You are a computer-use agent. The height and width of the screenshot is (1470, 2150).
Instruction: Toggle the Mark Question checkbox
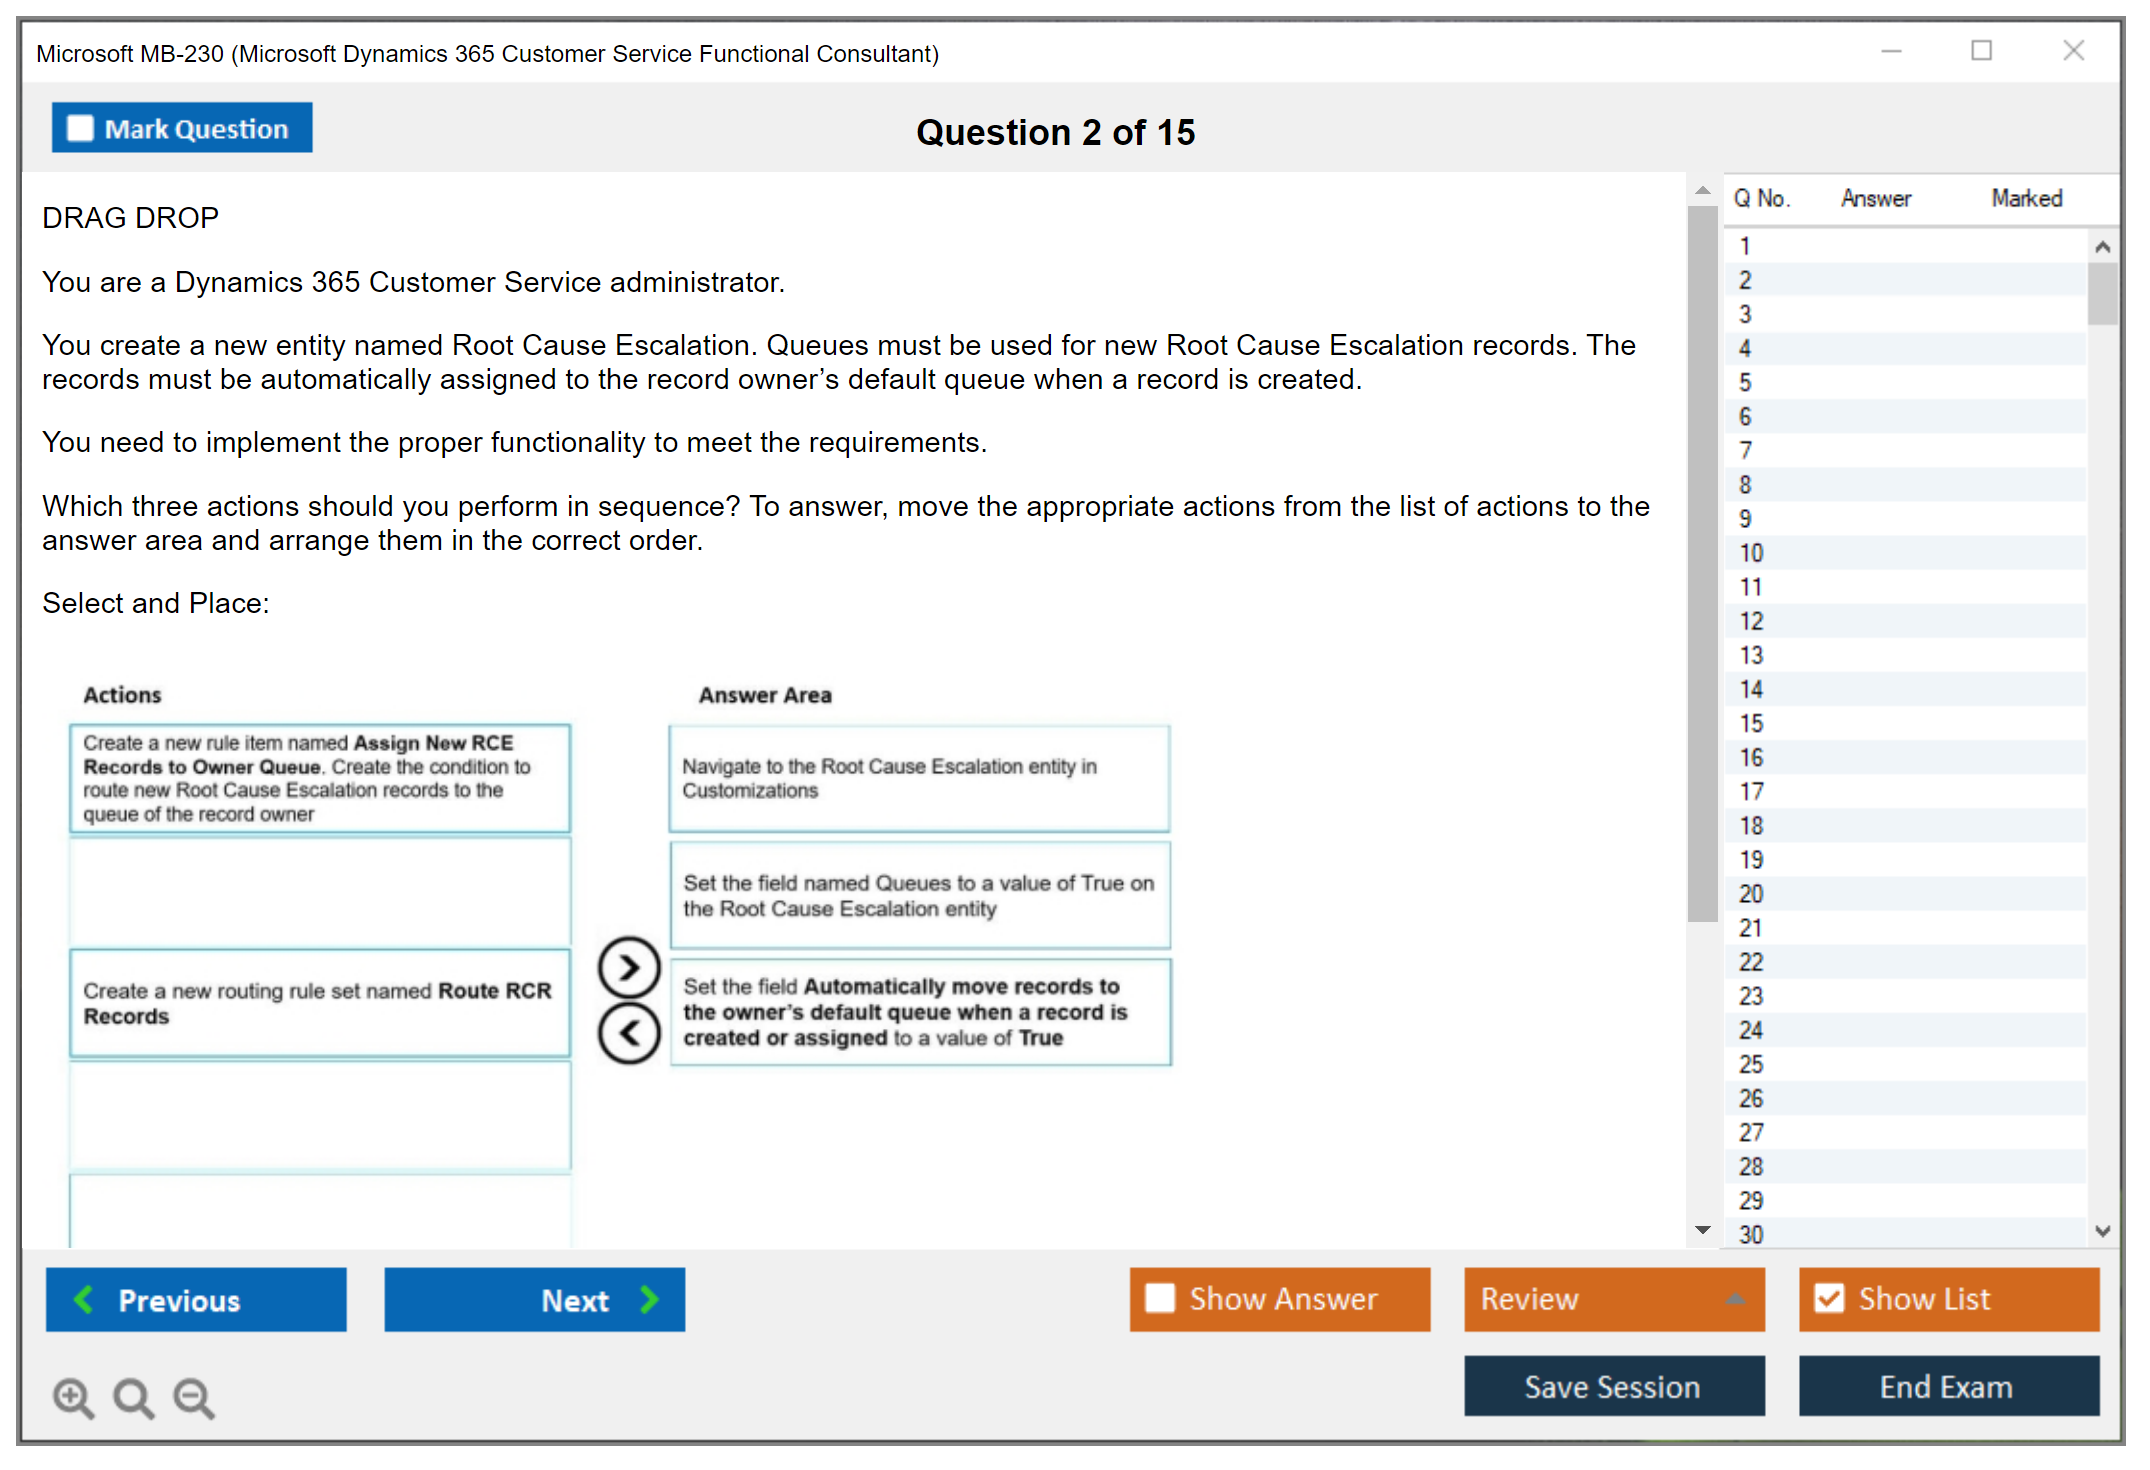[80, 128]
